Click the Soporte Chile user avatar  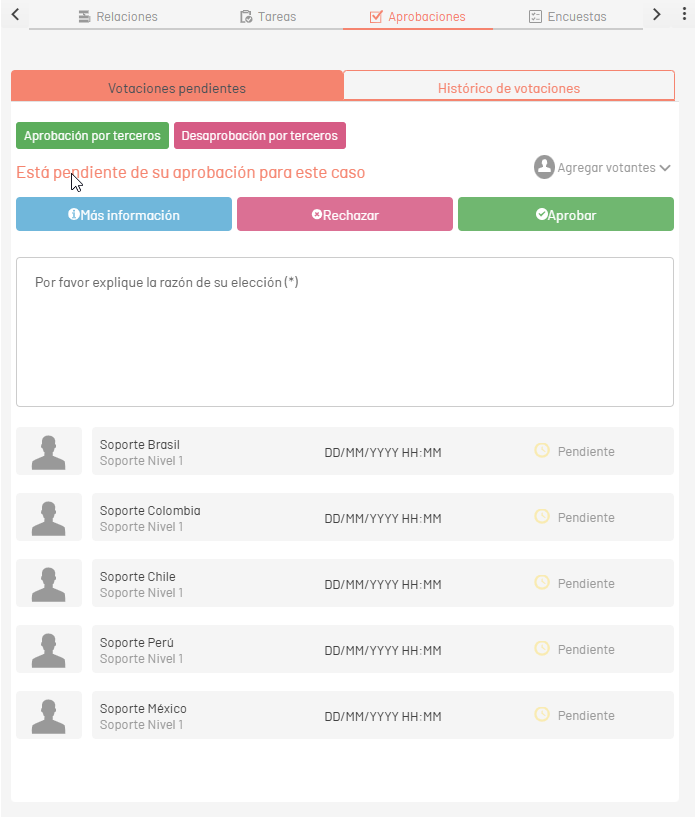48,584
